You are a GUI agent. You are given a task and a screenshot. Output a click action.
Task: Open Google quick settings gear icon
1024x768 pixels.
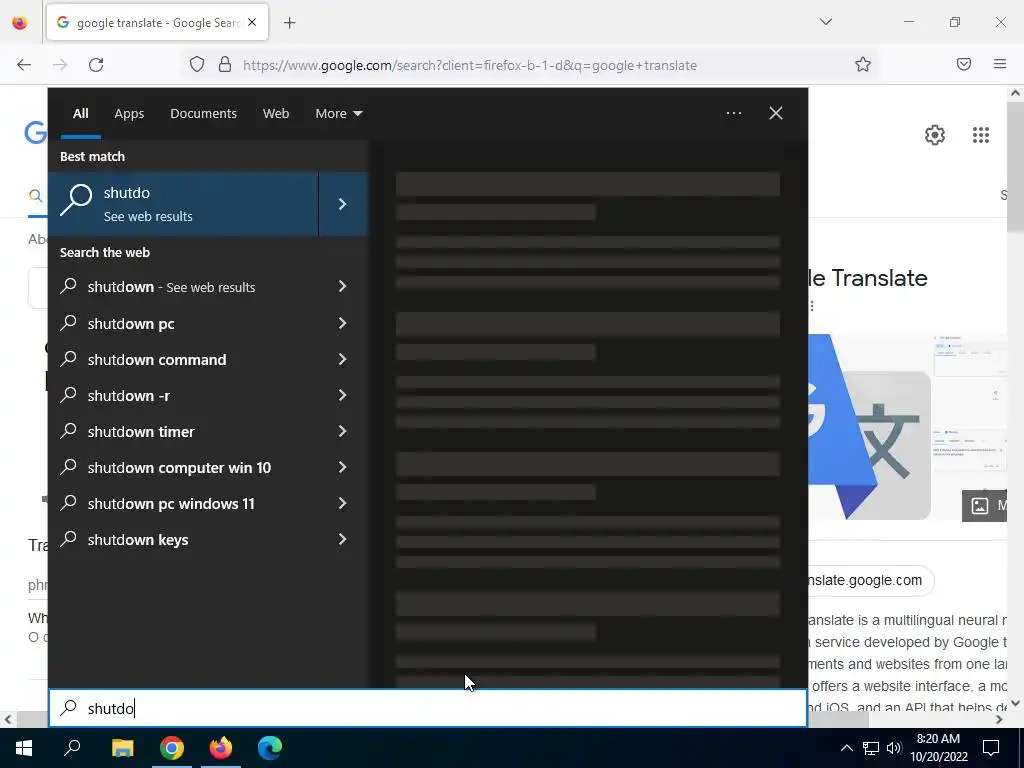[x=935, y=135]
